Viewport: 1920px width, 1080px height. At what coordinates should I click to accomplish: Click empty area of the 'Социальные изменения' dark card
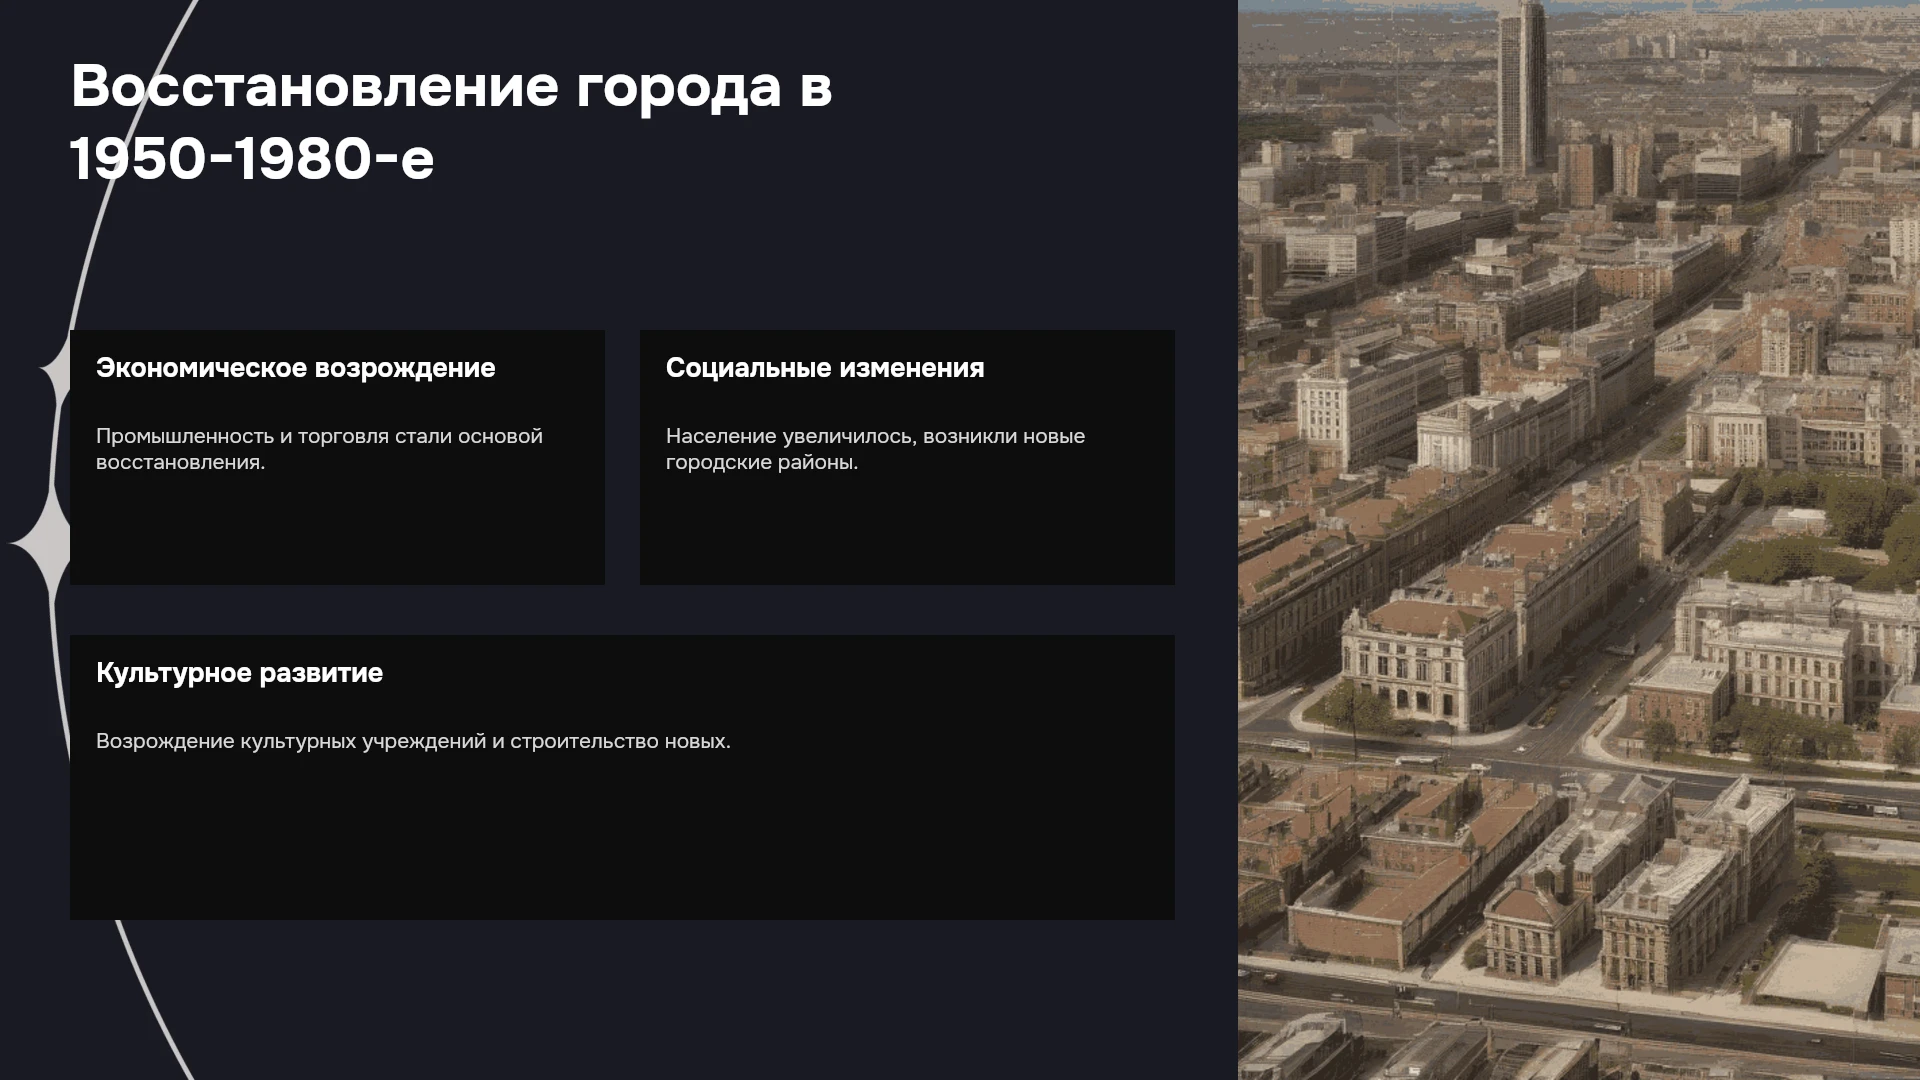point(907,530)
